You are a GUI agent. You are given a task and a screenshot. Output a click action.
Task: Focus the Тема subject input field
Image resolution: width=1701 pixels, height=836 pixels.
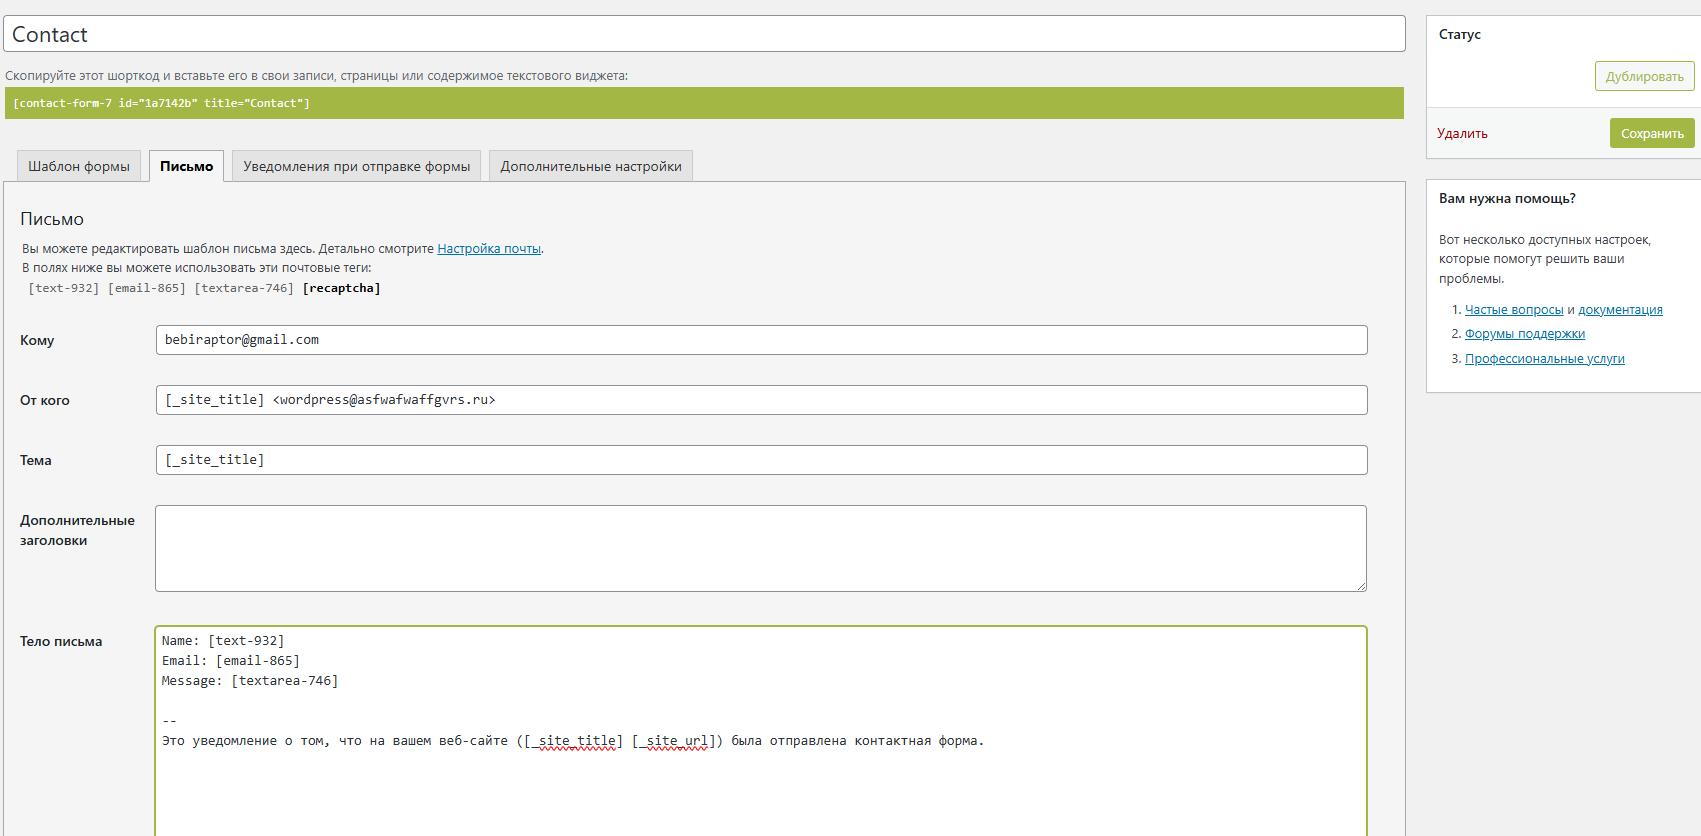(761, 460)
